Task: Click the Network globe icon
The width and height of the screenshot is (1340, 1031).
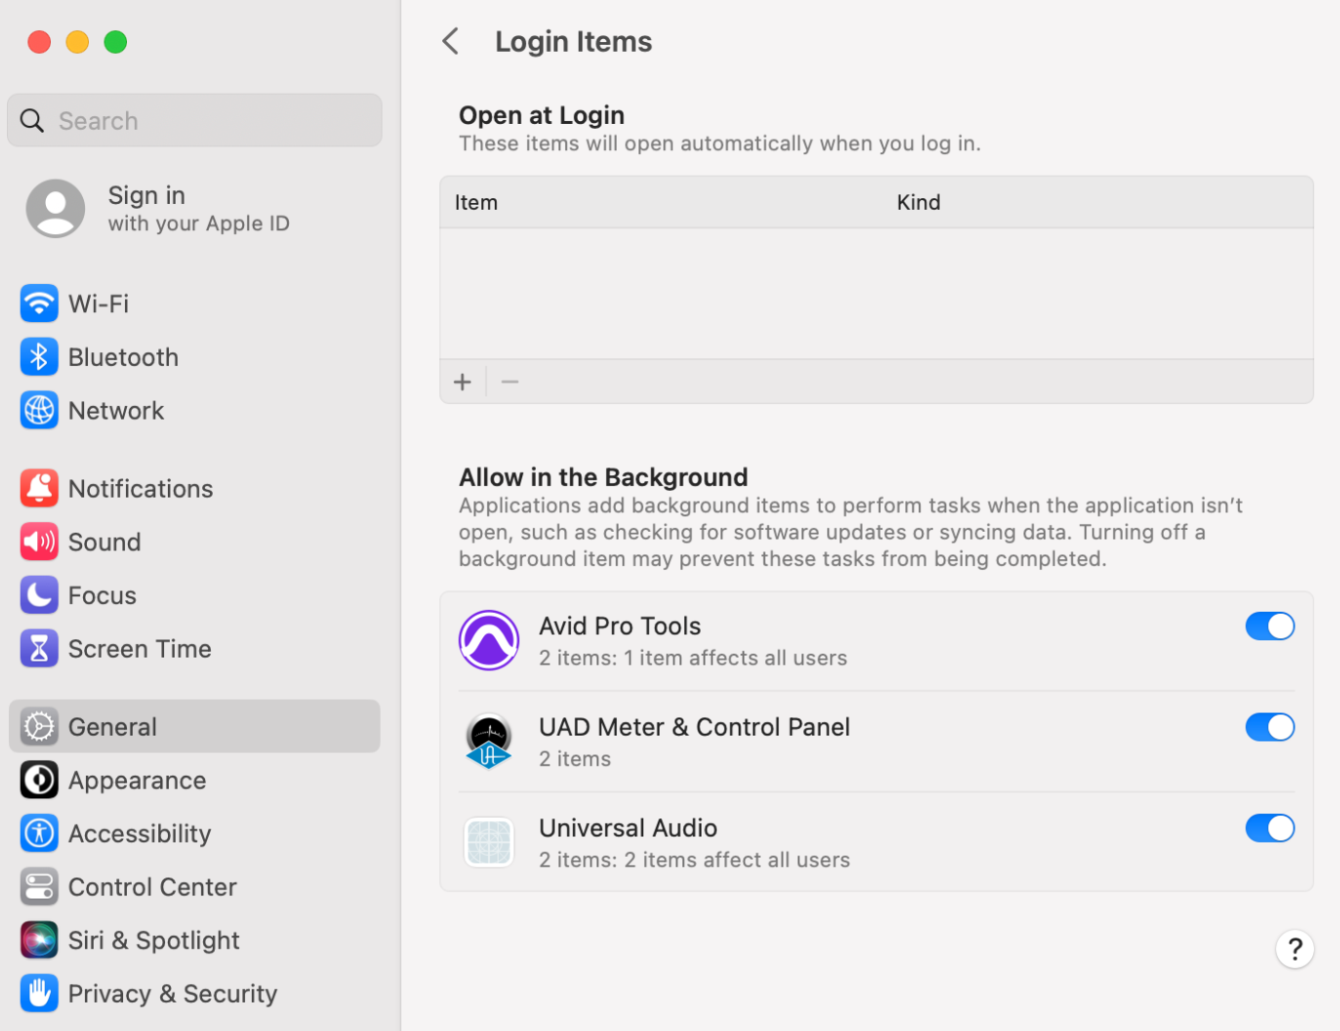Action: 39,410
